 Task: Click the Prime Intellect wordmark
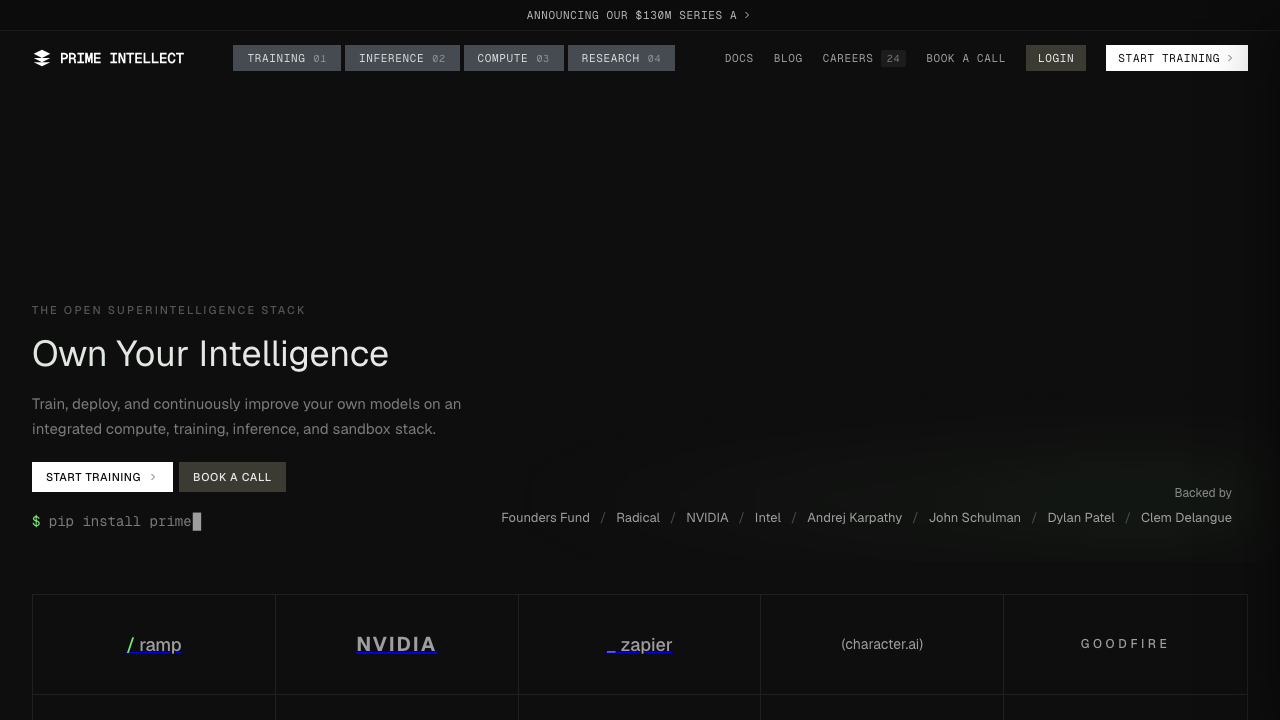pyautogui.click(x=122, y=58)
